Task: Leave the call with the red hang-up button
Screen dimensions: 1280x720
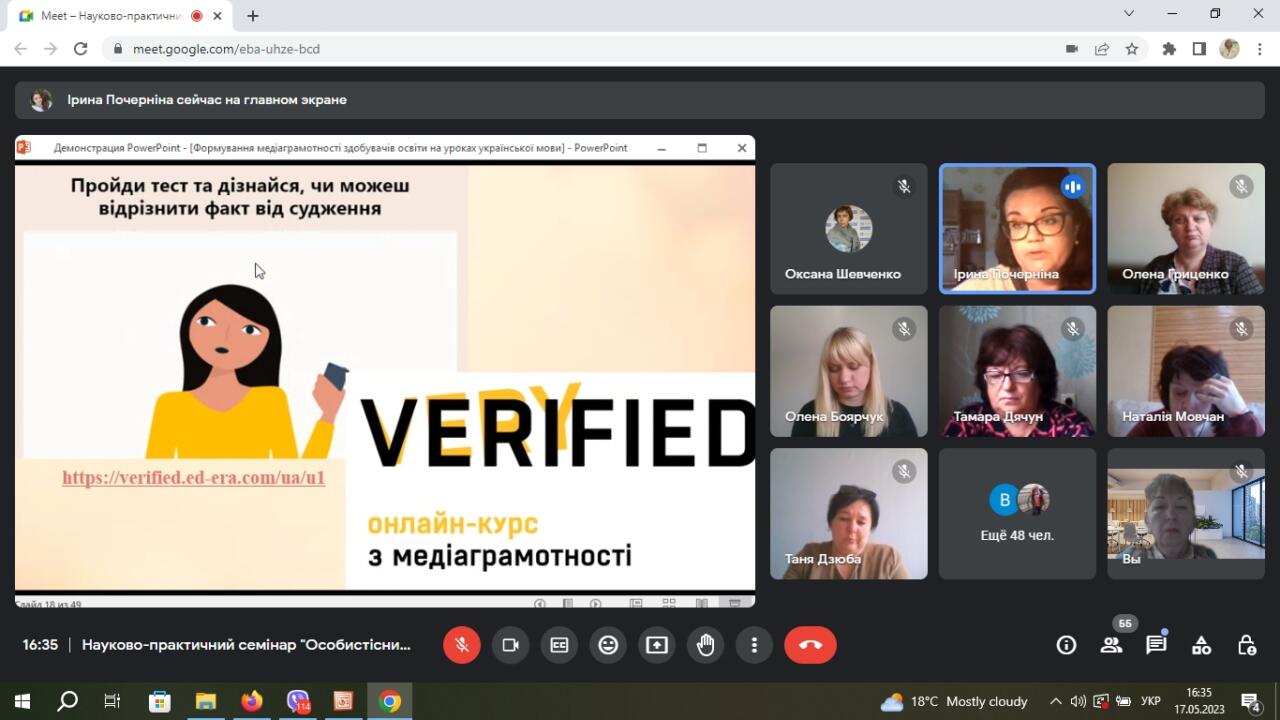Action: coord(810,645)
